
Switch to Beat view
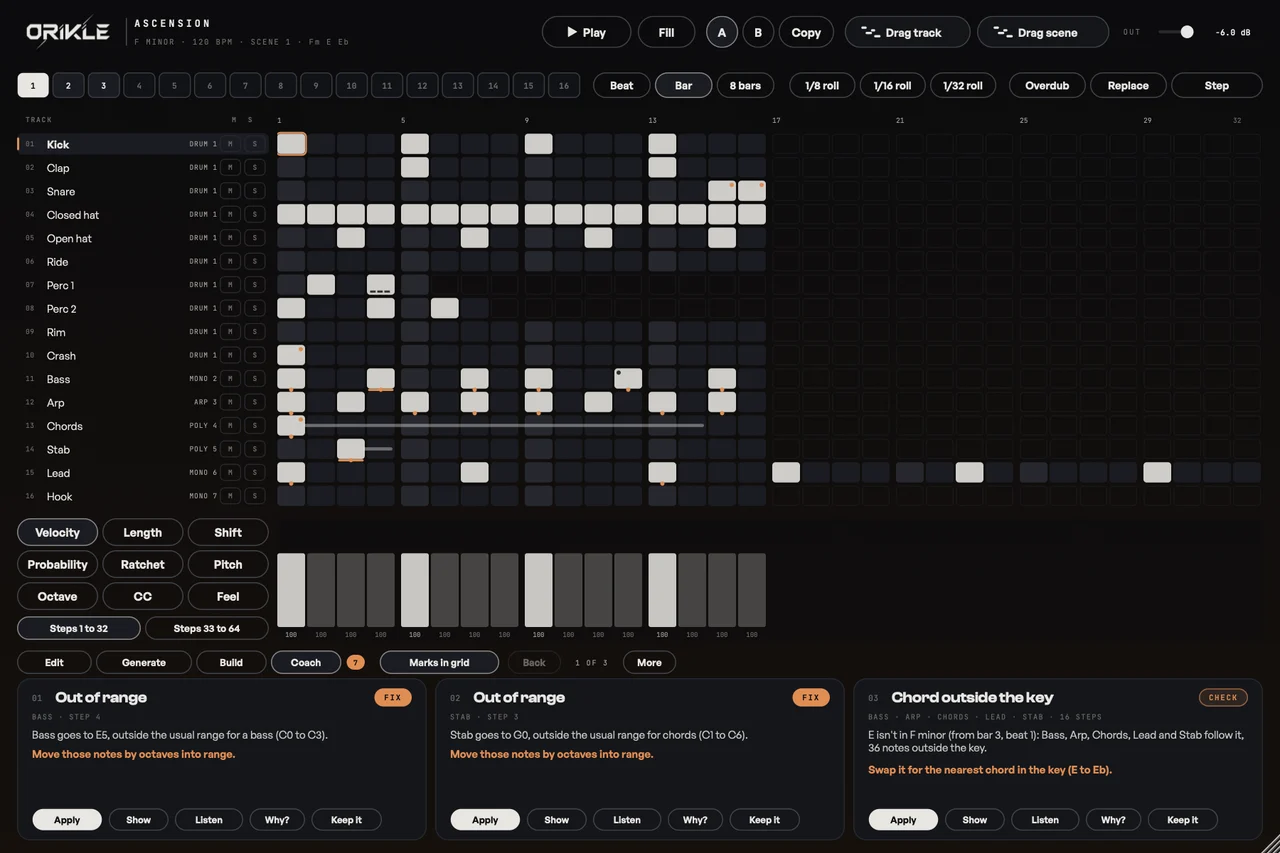pyautogui.click(x=621, y=85)
